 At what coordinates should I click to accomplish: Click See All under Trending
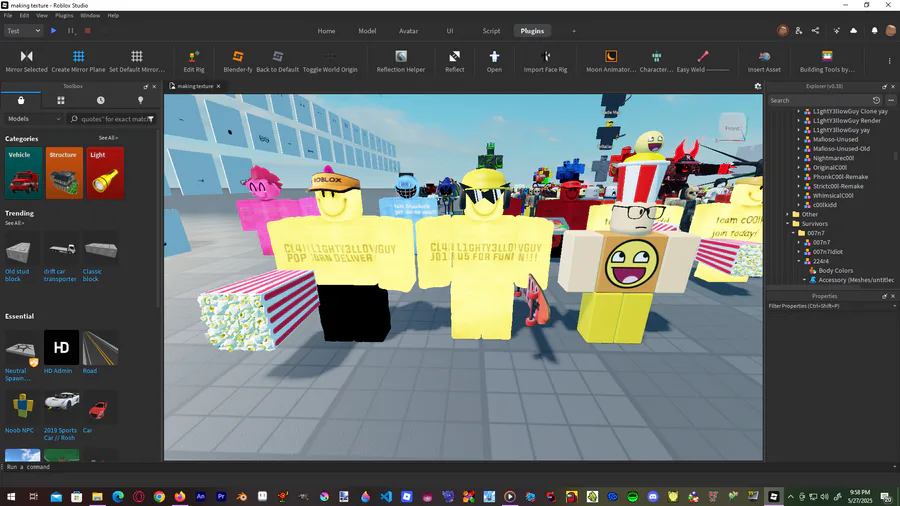[x=14, y=223]
